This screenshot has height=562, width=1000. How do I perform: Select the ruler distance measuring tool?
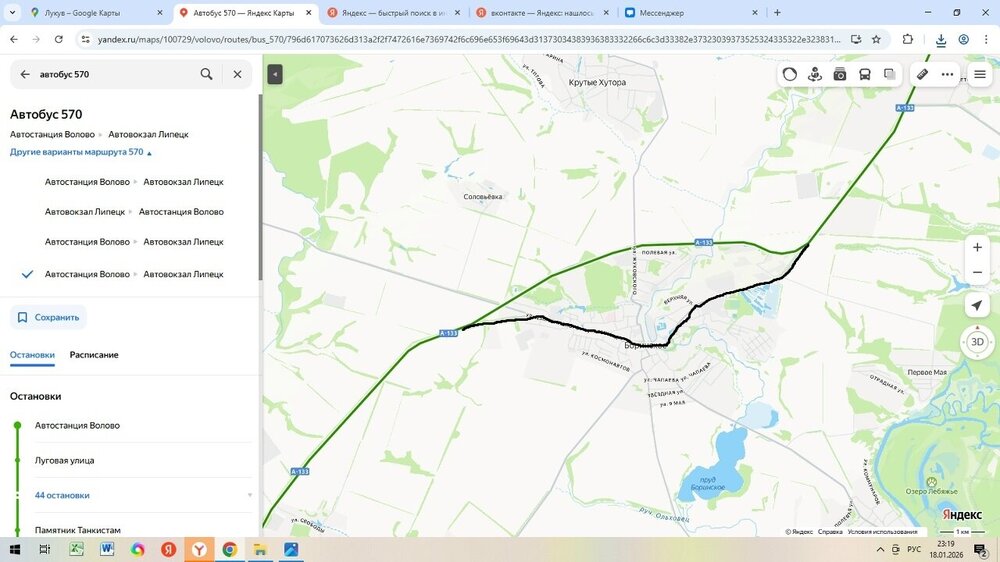point(922,74)
